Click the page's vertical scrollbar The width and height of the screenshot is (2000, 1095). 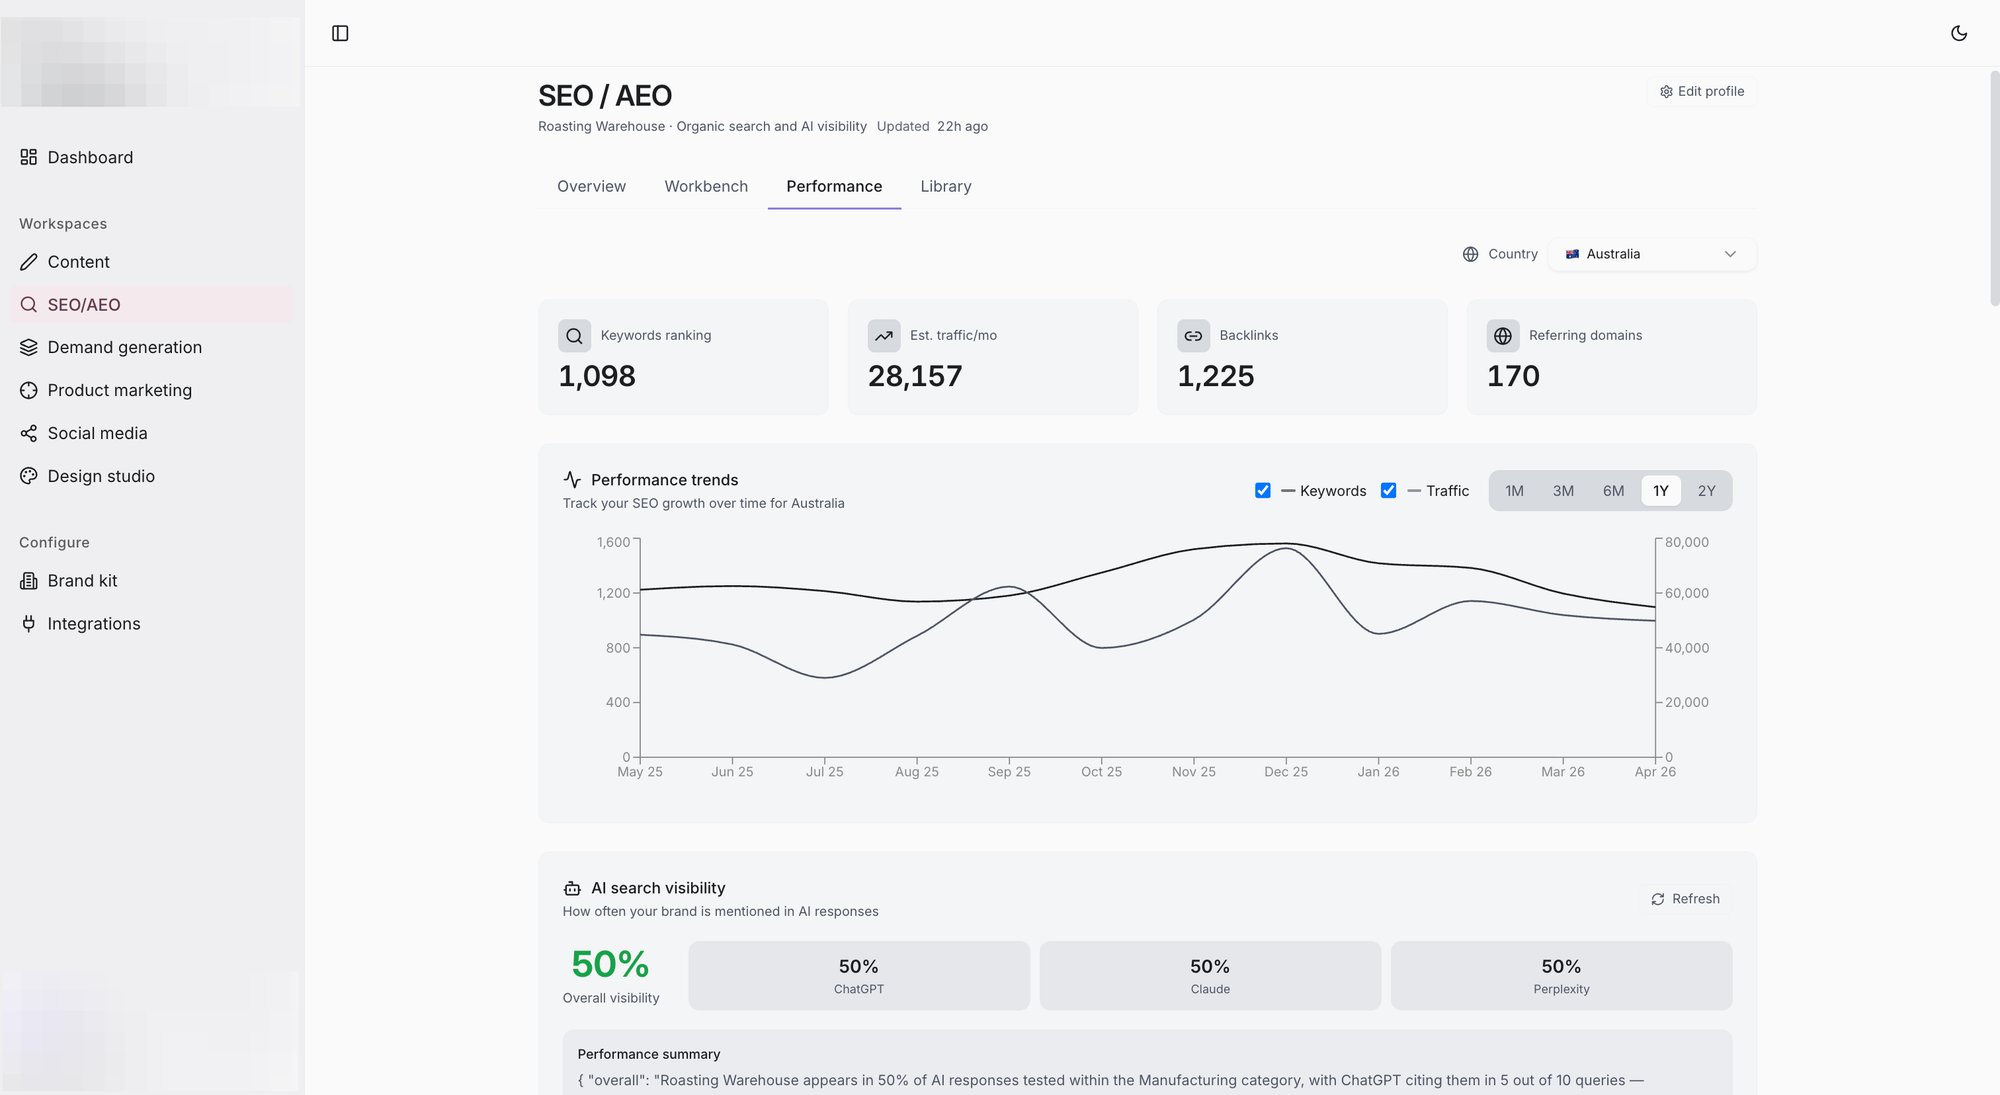tap(1994, 187)
